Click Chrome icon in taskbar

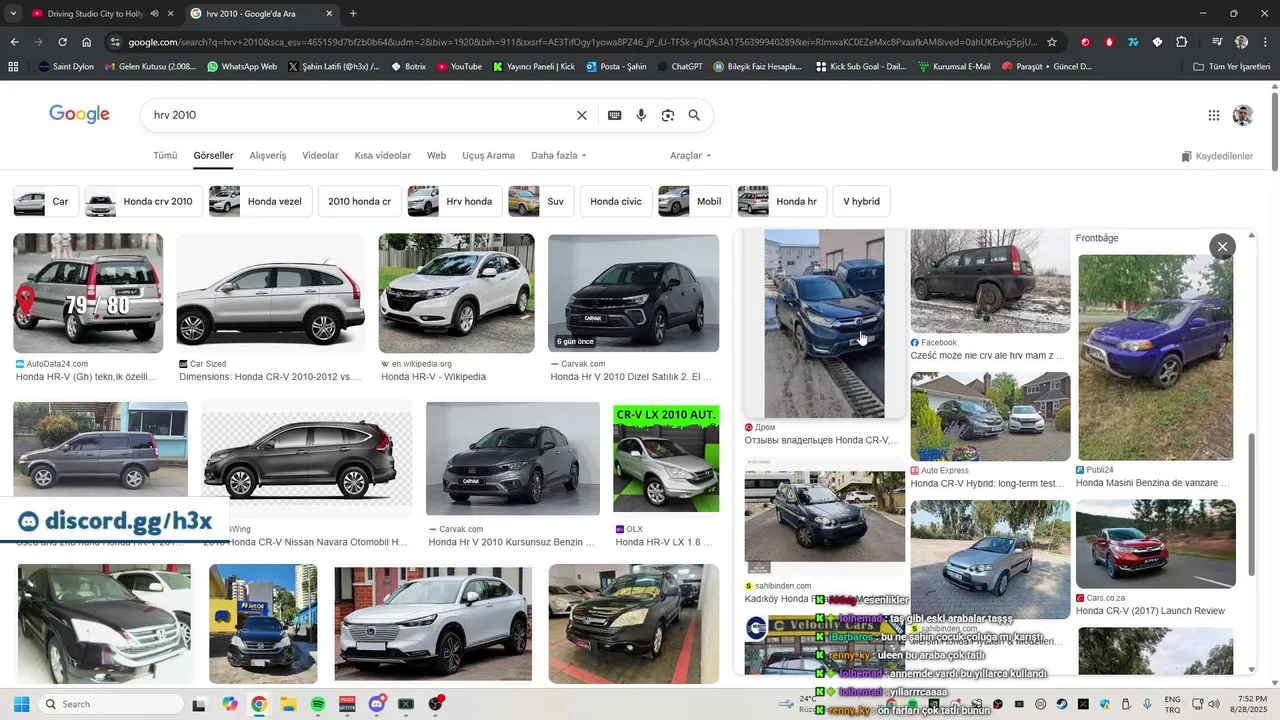(259, 704)
